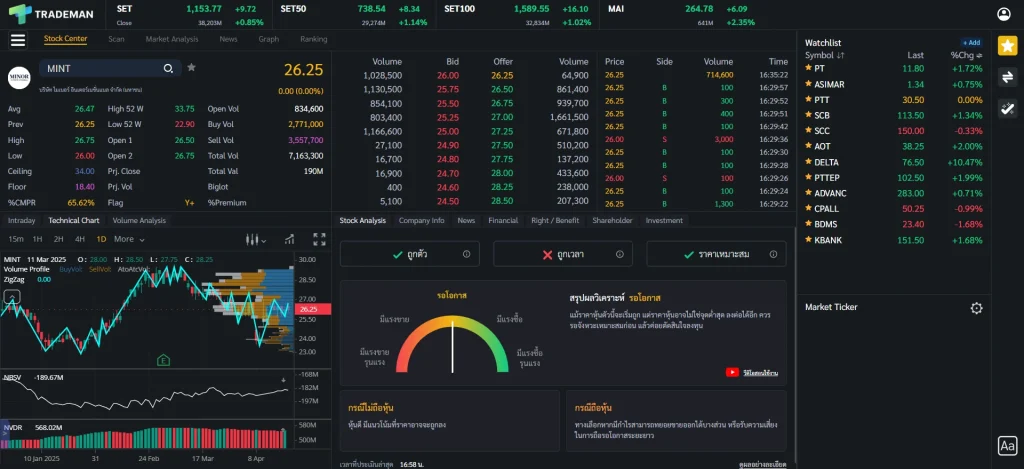1024x469 pixels.
Task: Click the Aa font size icon
Action: [1007, 446]
